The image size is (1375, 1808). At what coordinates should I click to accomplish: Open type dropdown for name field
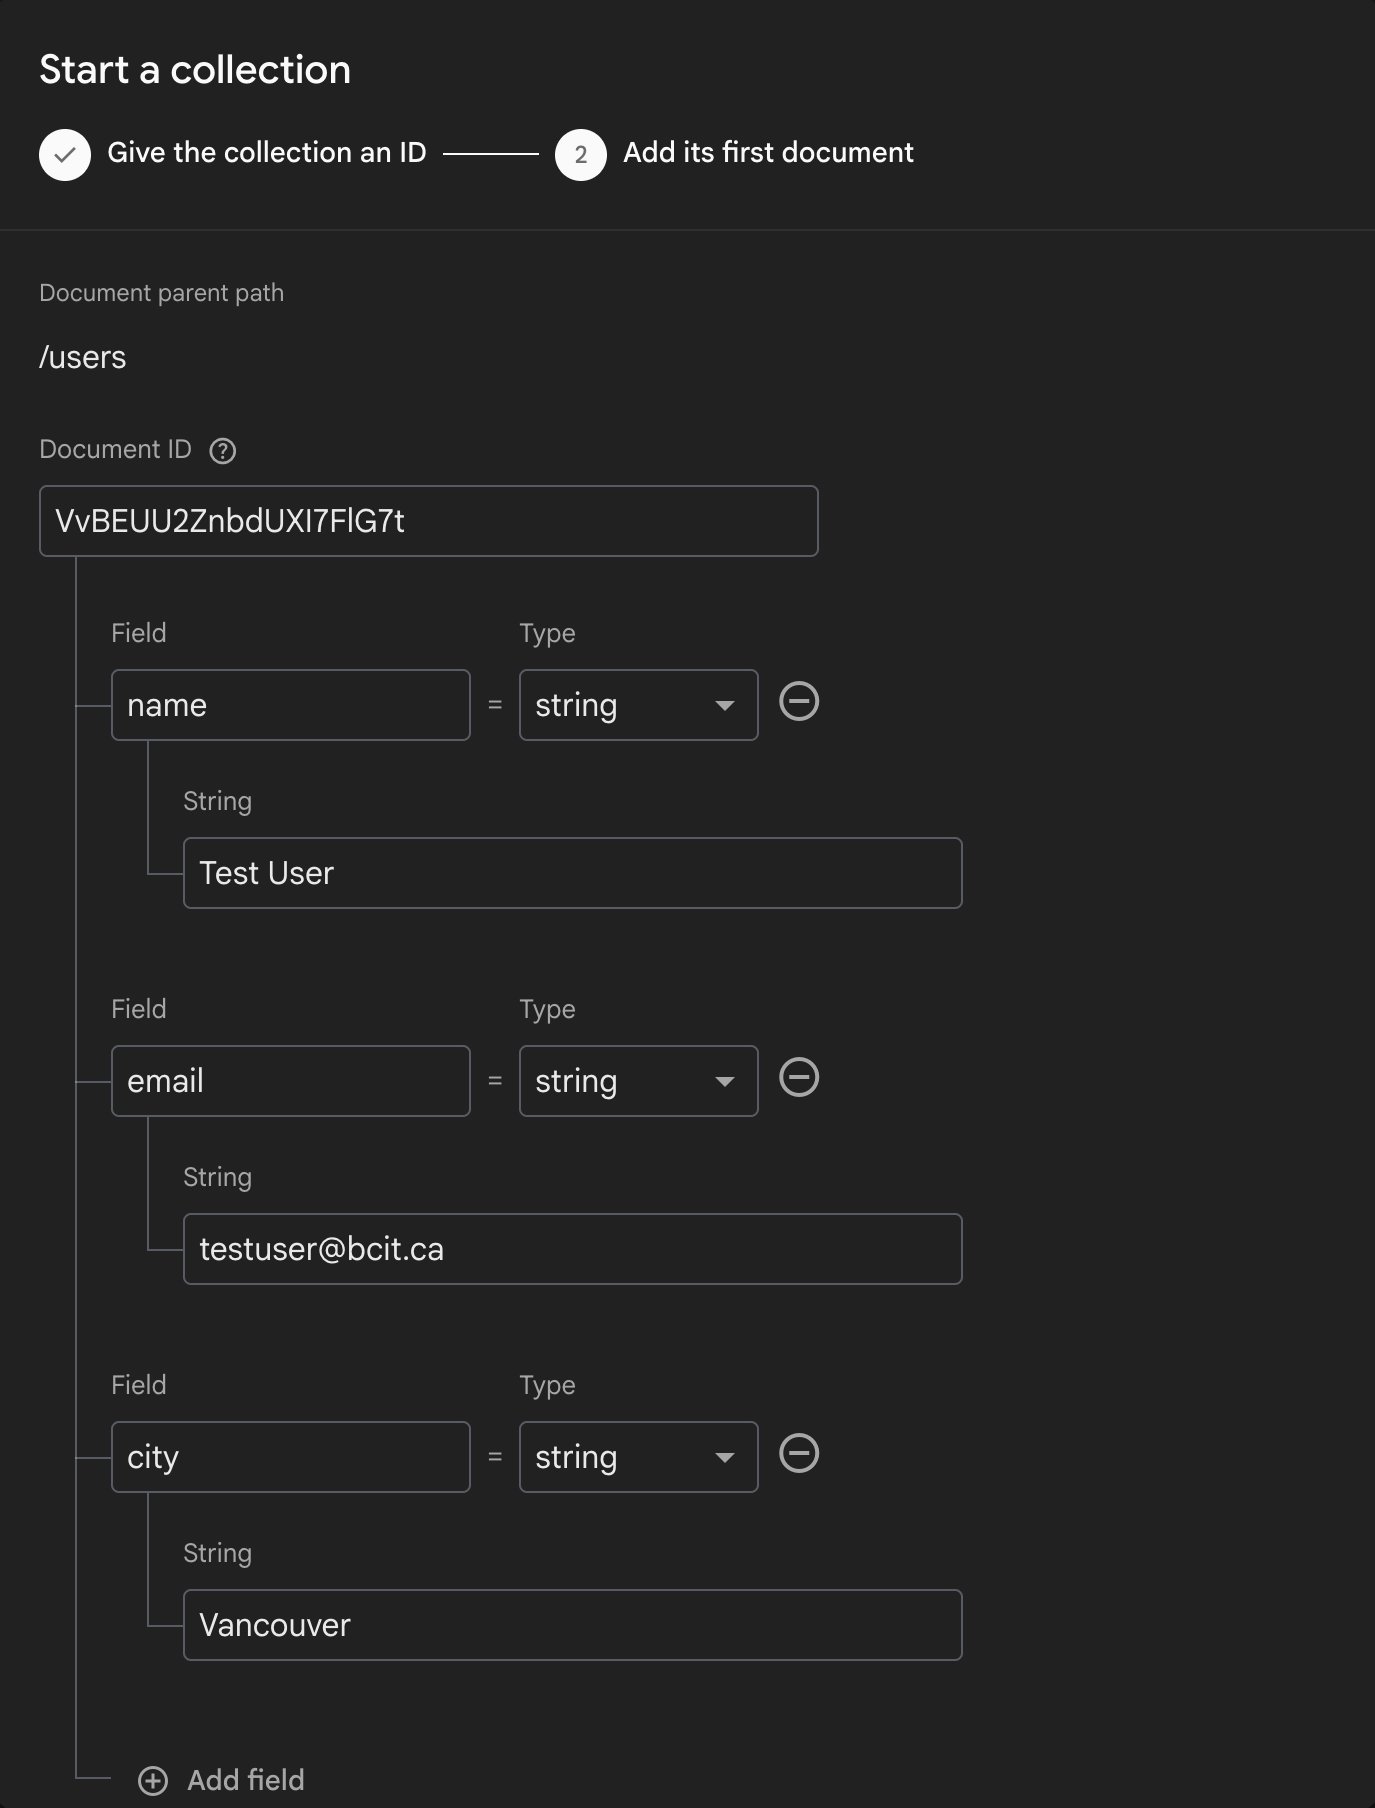638,705
